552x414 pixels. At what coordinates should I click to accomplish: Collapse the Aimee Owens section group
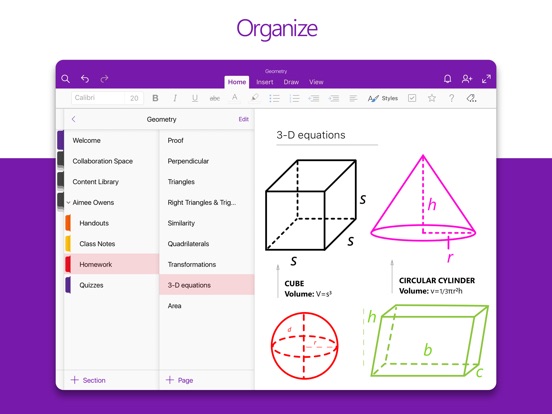coord(68,202)
